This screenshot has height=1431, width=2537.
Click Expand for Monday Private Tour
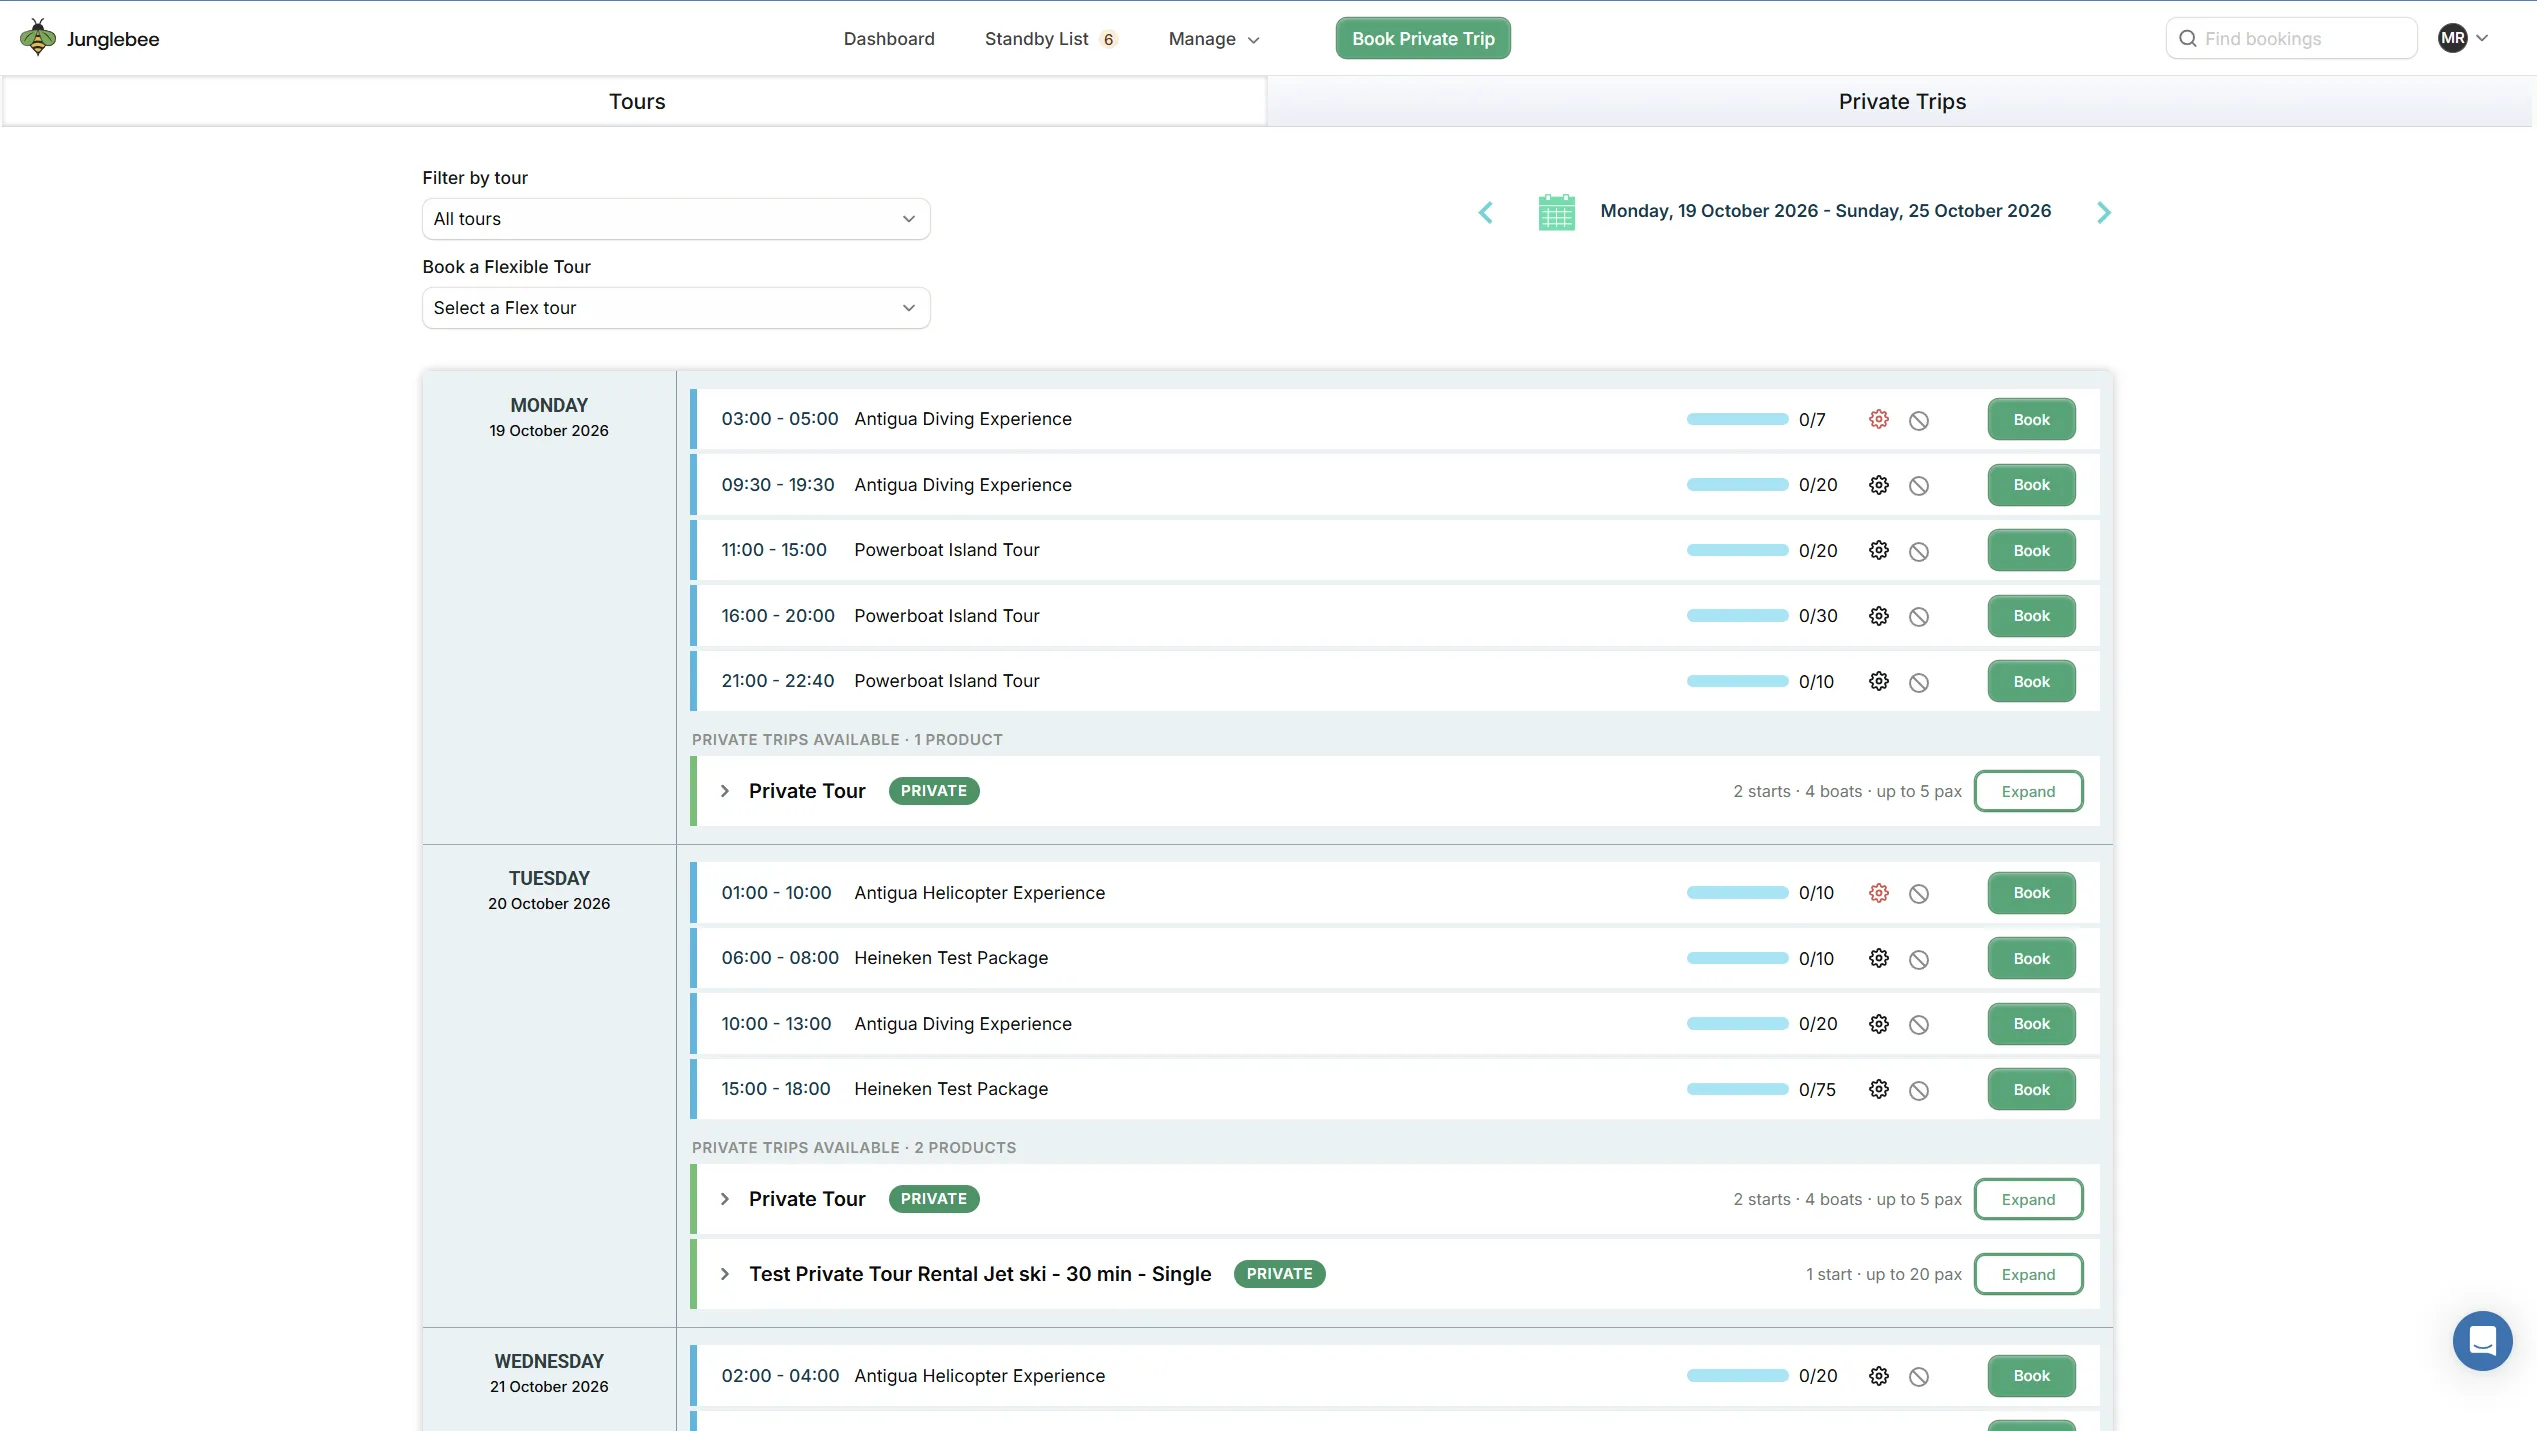click(2028, 792)
